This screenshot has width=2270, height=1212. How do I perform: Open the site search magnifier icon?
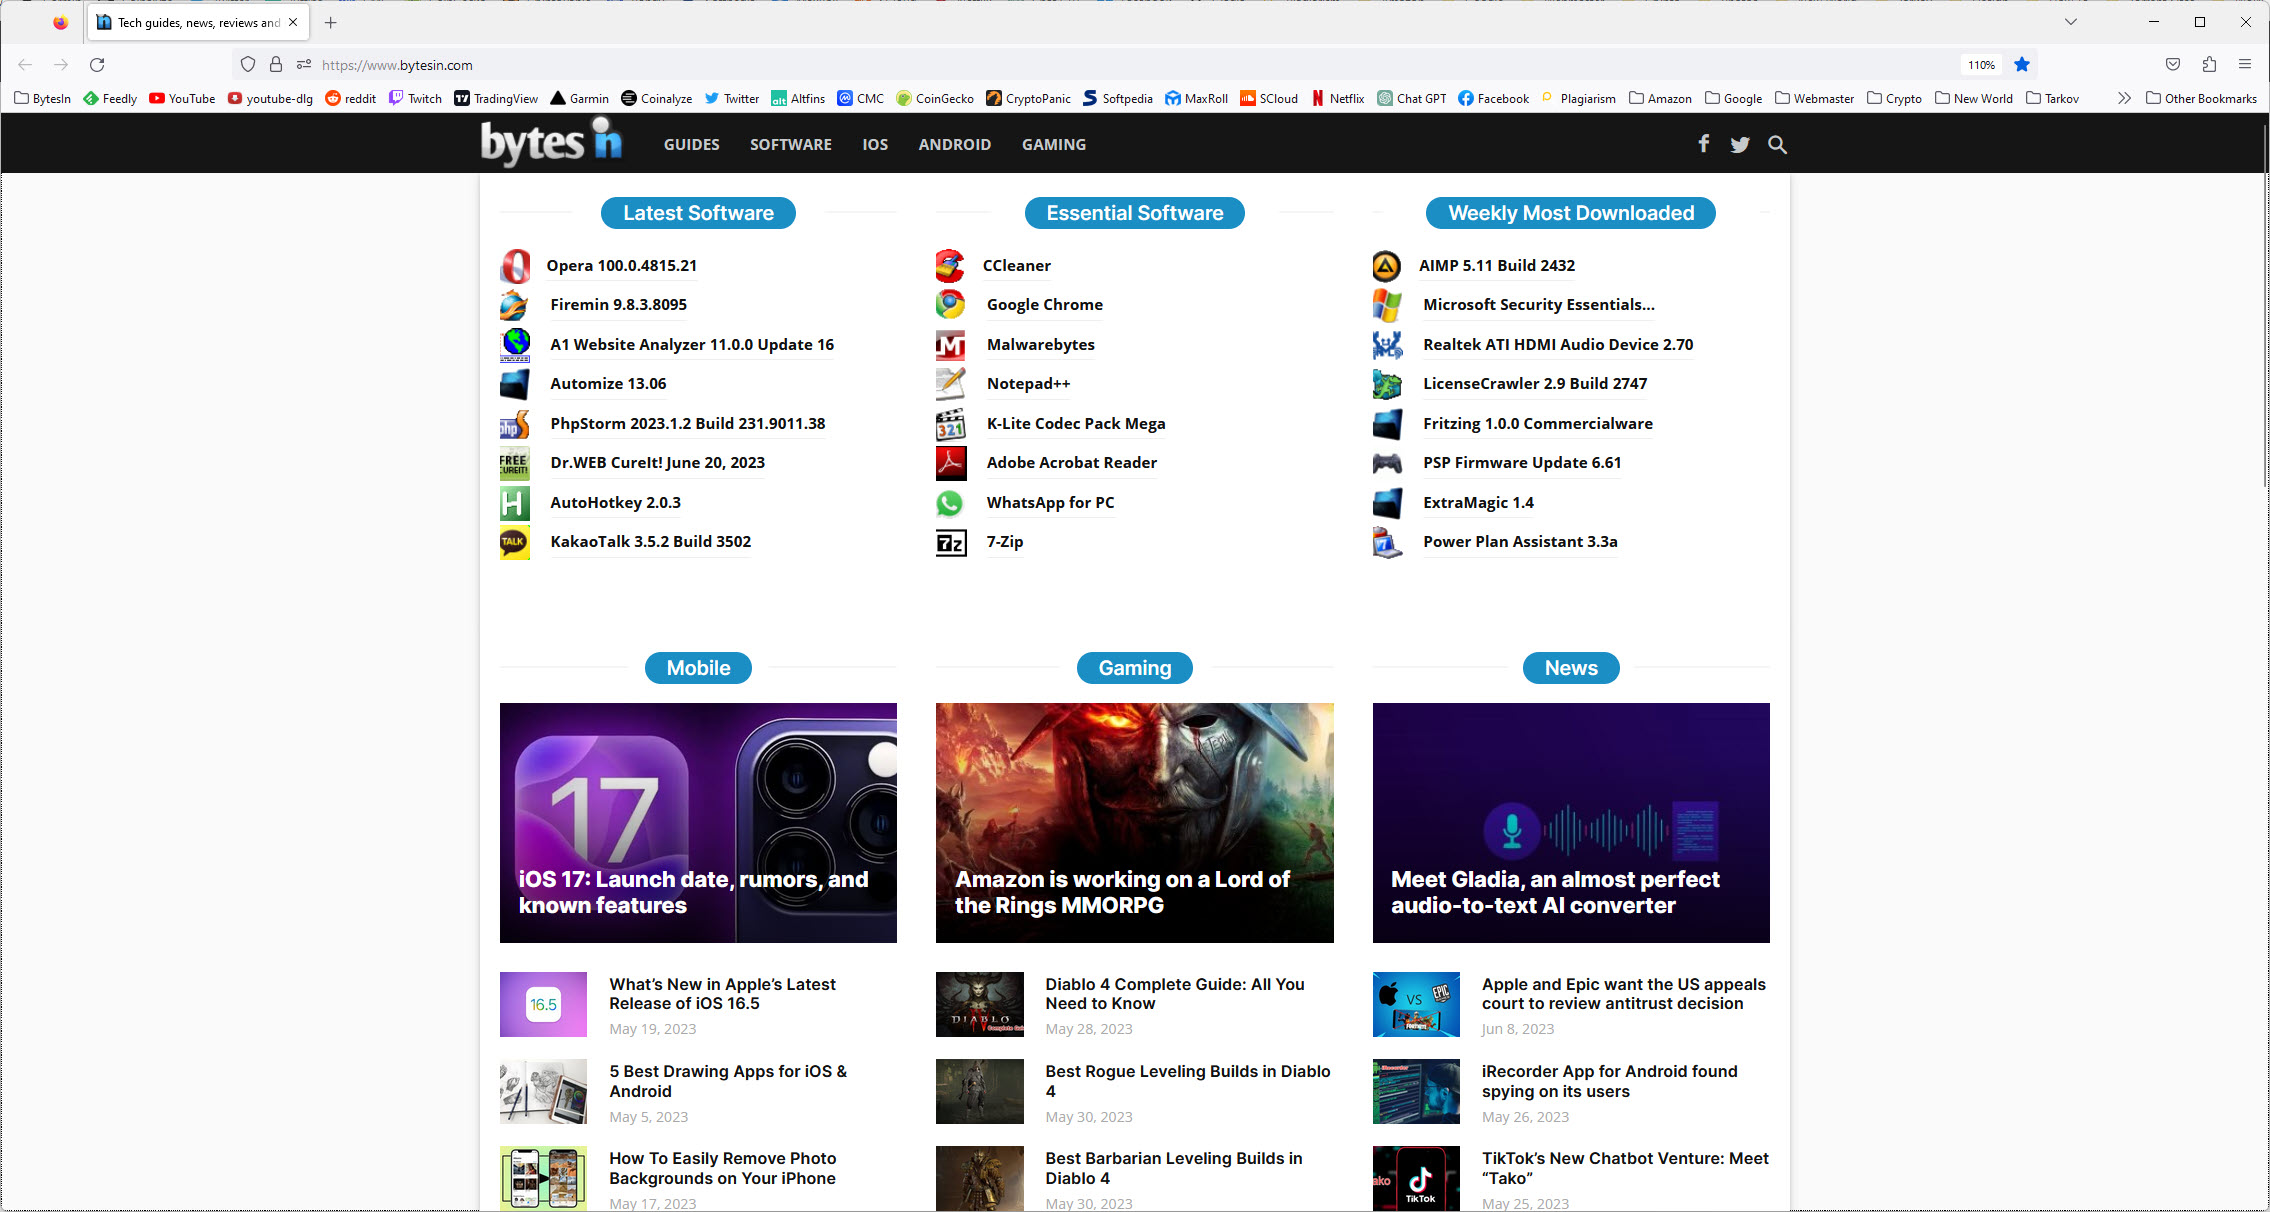pos(1777,145)
